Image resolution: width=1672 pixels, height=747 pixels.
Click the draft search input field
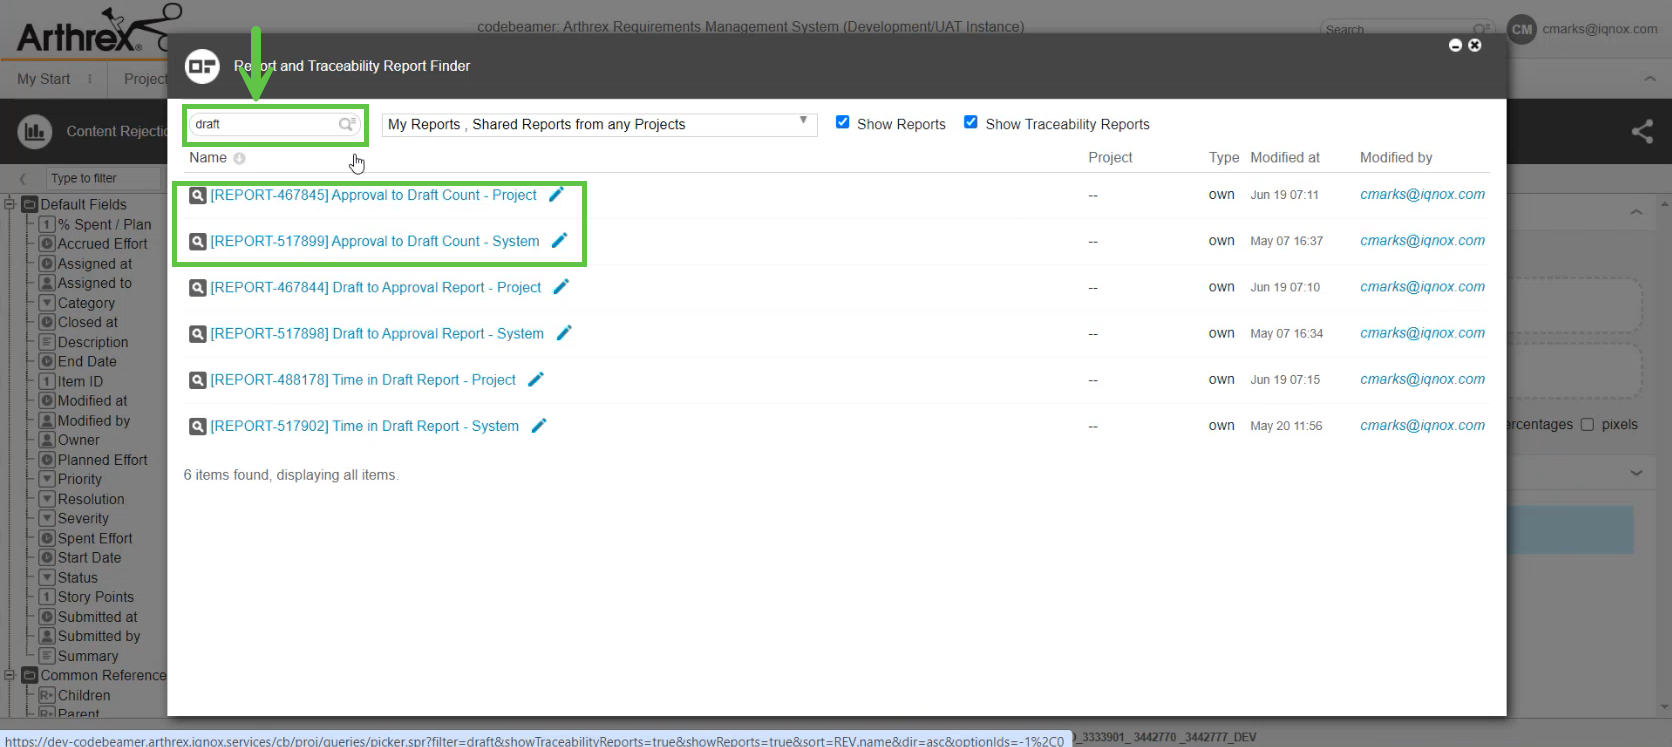[264, 124]
